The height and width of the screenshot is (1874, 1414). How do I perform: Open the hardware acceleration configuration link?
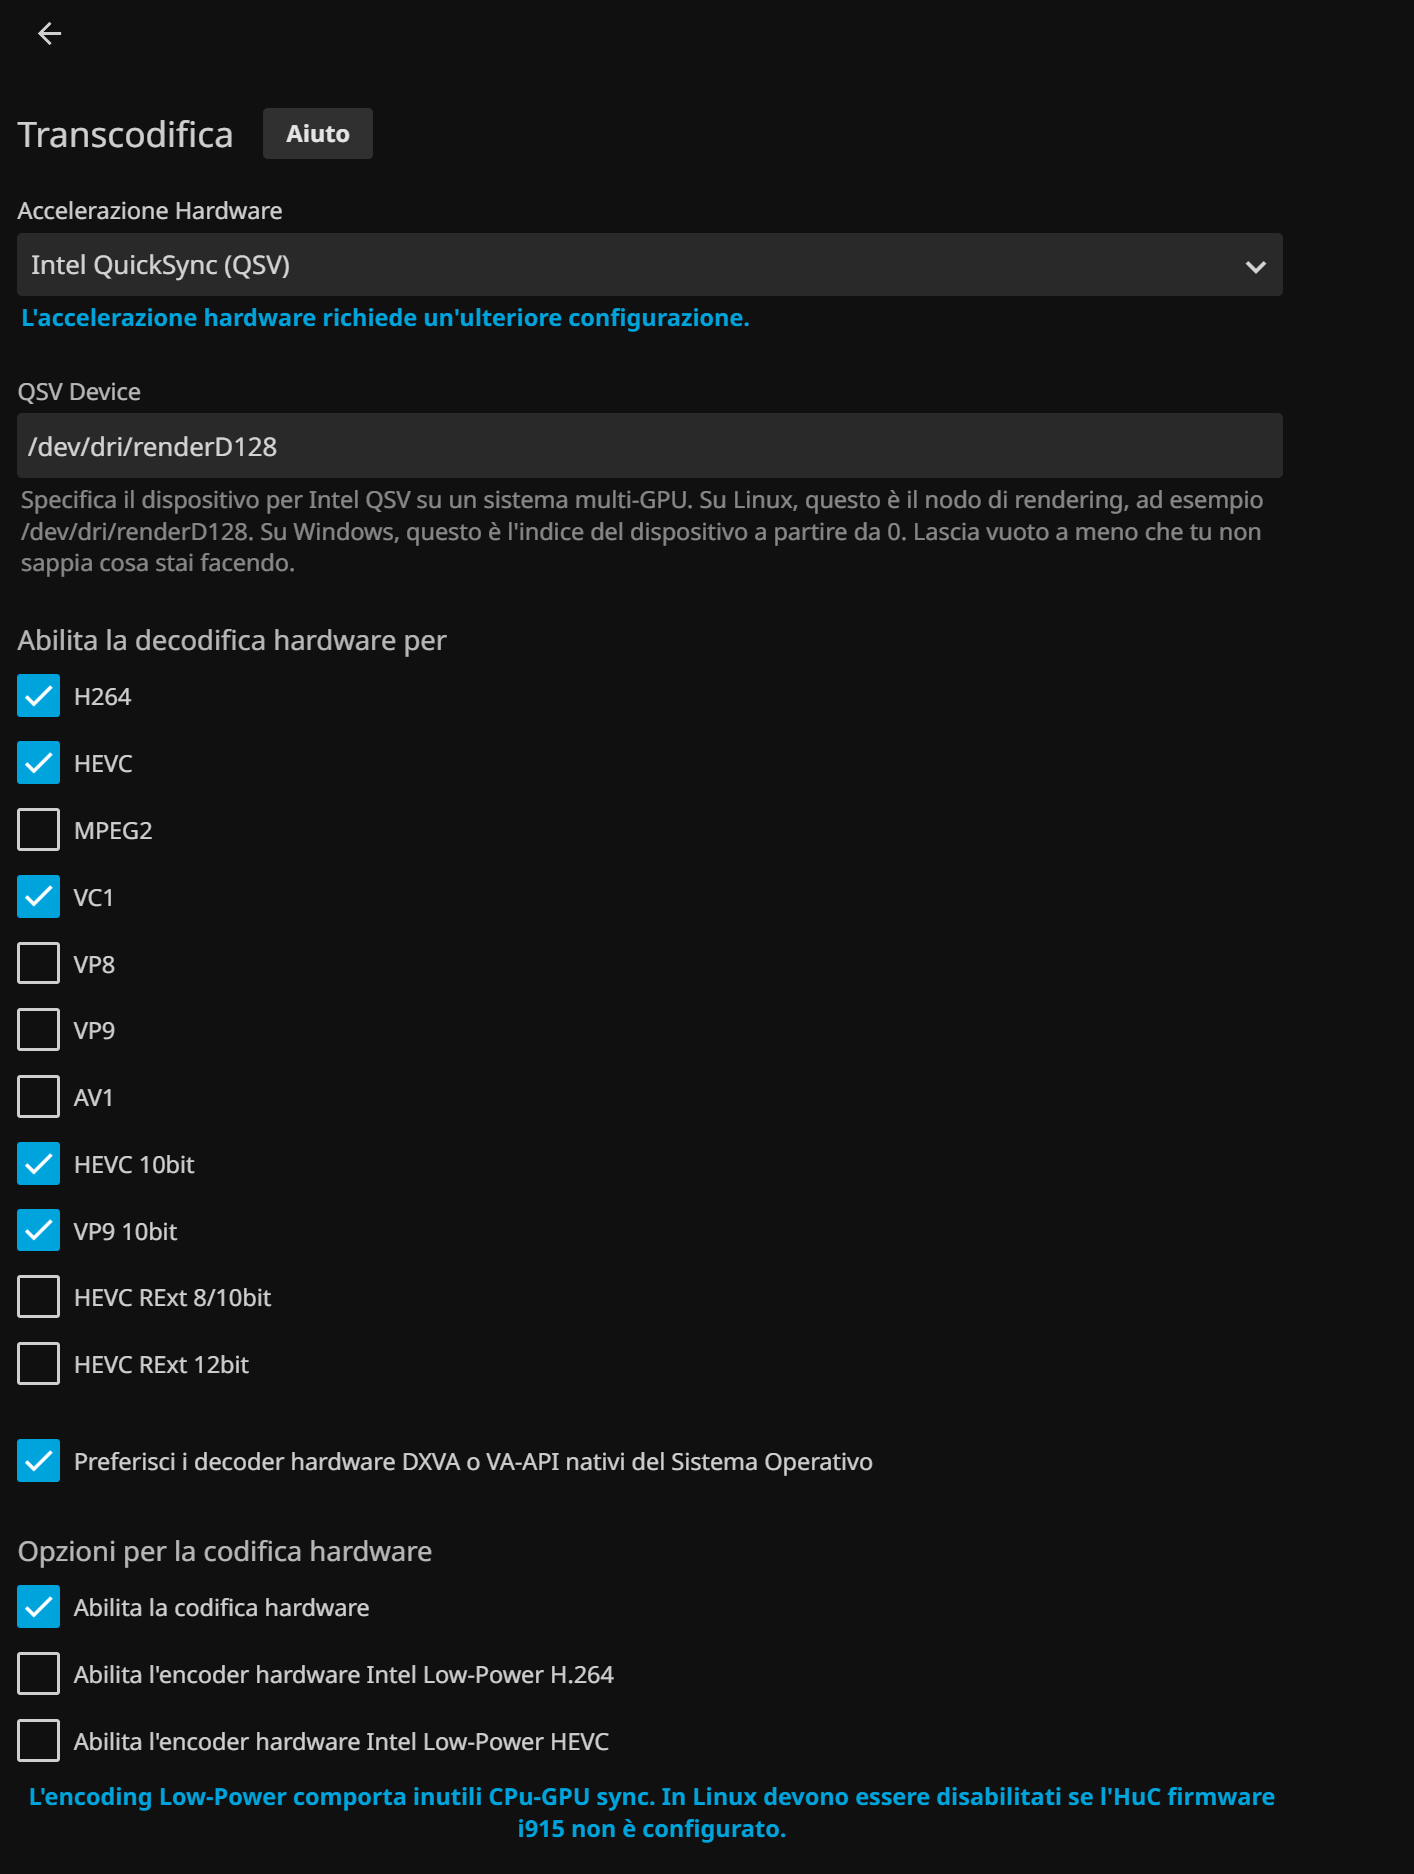pyautogui.click(x=385, y=318)
